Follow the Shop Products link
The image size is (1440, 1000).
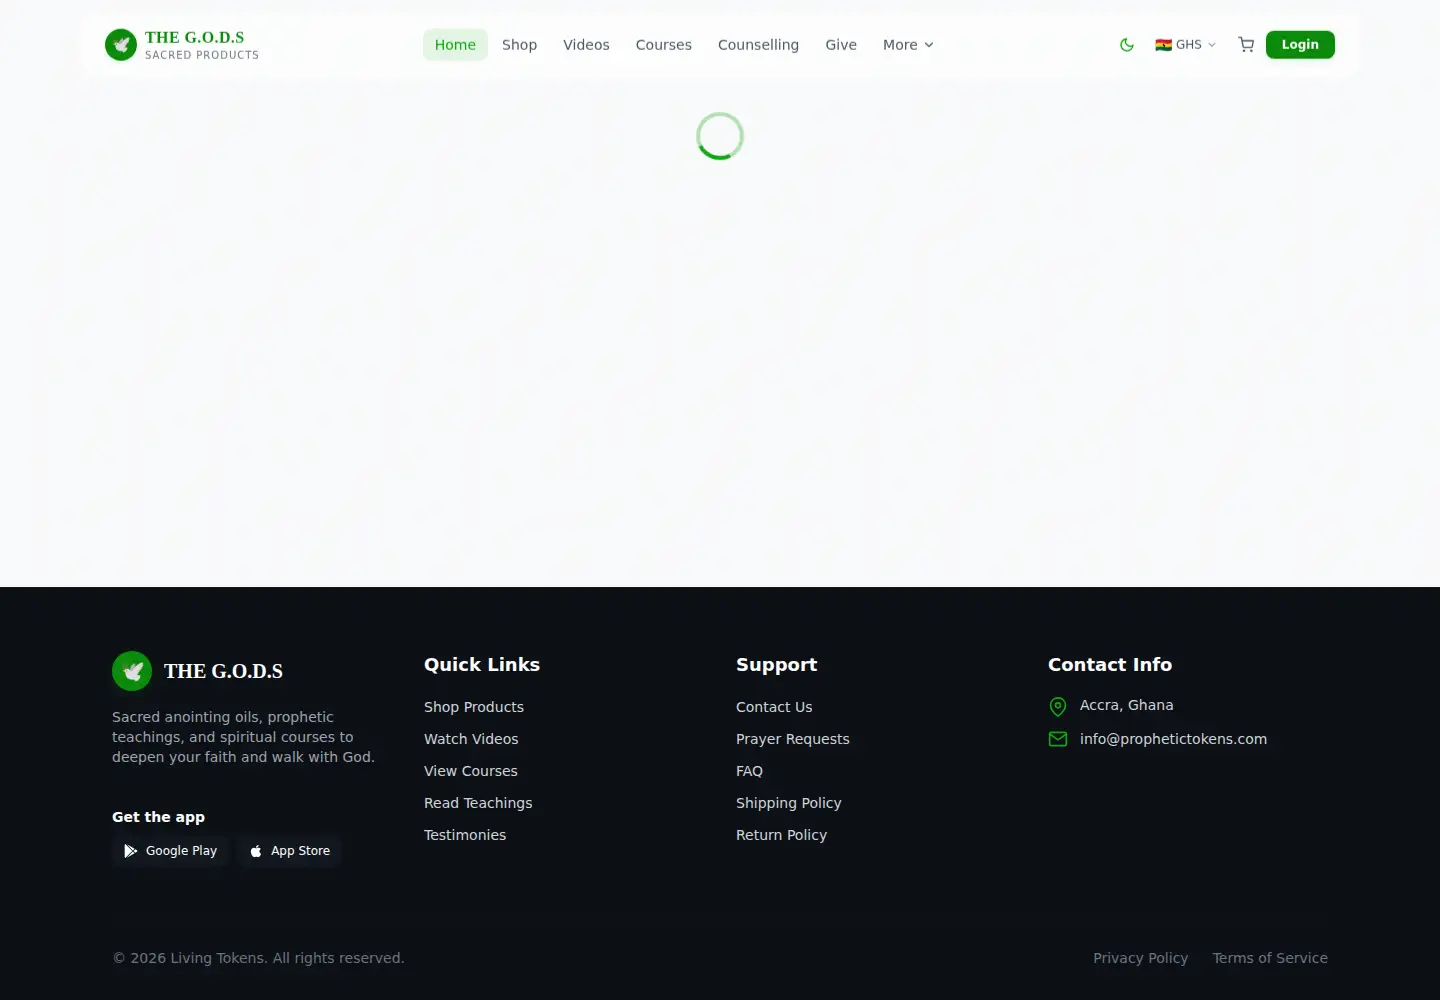[x=474, y=707]
